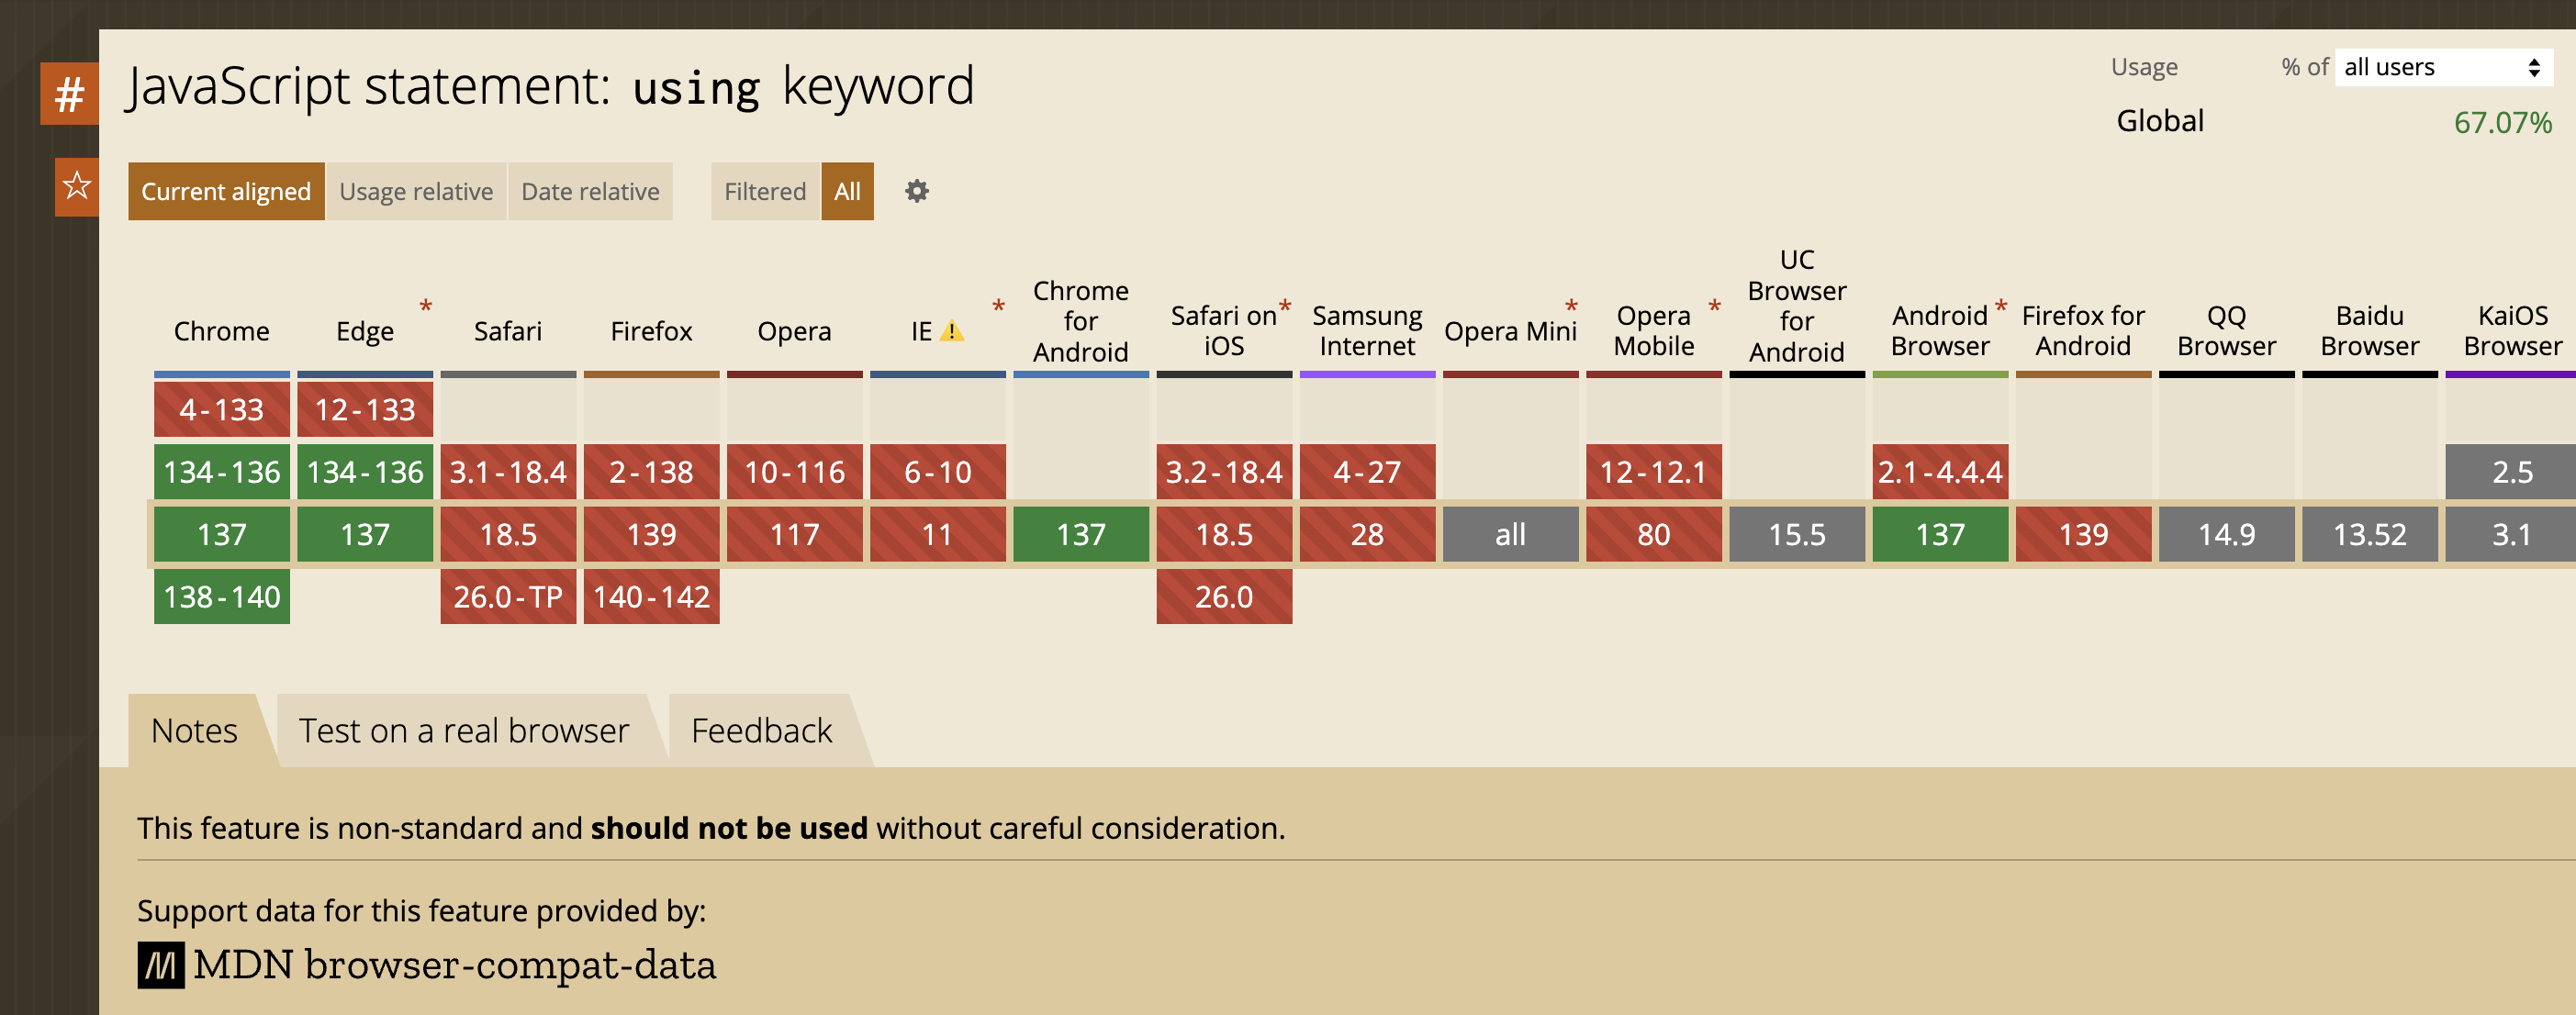2576x1015 pixels.
Task: Click the asterisk beside Android Browser
Action: click(x=2000, y=306)
